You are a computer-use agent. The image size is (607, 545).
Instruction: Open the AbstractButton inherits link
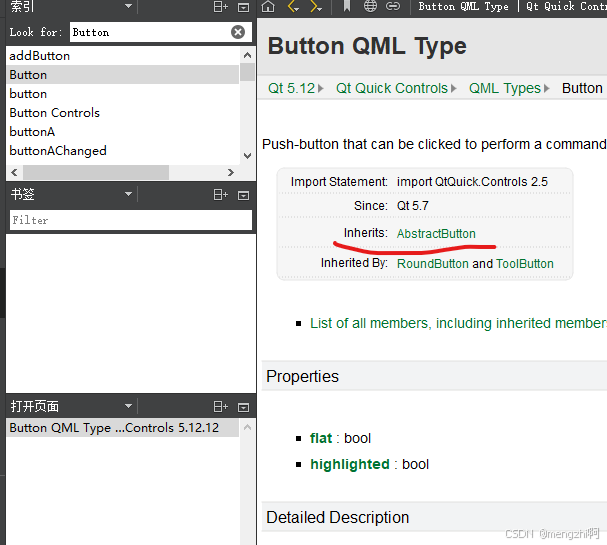pos(436,233)
